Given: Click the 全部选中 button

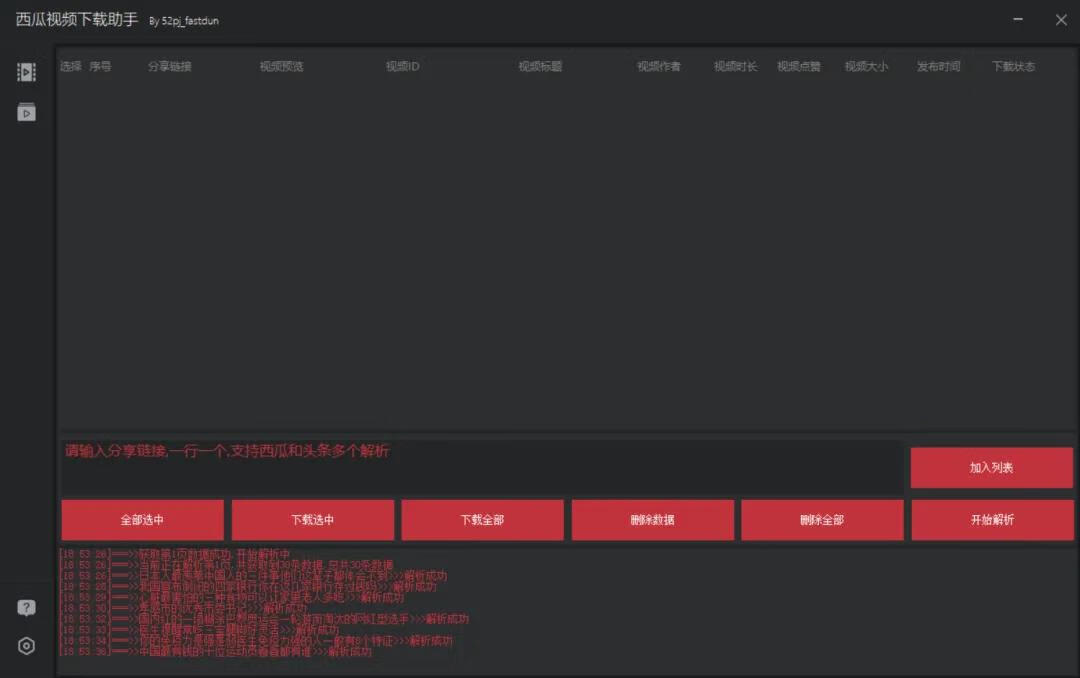Looking at the screenshot, I should [x=142, y=520].
